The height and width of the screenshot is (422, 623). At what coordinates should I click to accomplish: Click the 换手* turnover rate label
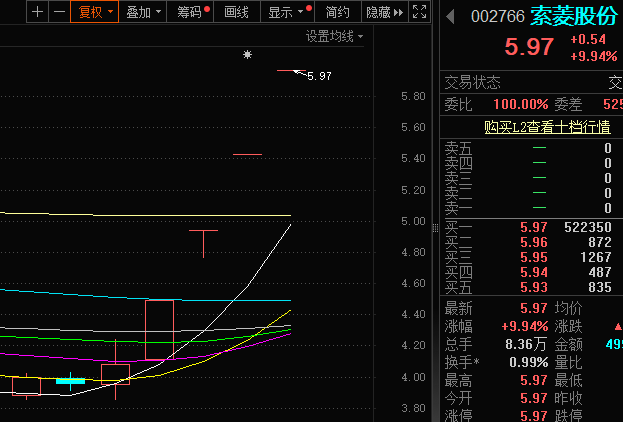pos(462,362)
